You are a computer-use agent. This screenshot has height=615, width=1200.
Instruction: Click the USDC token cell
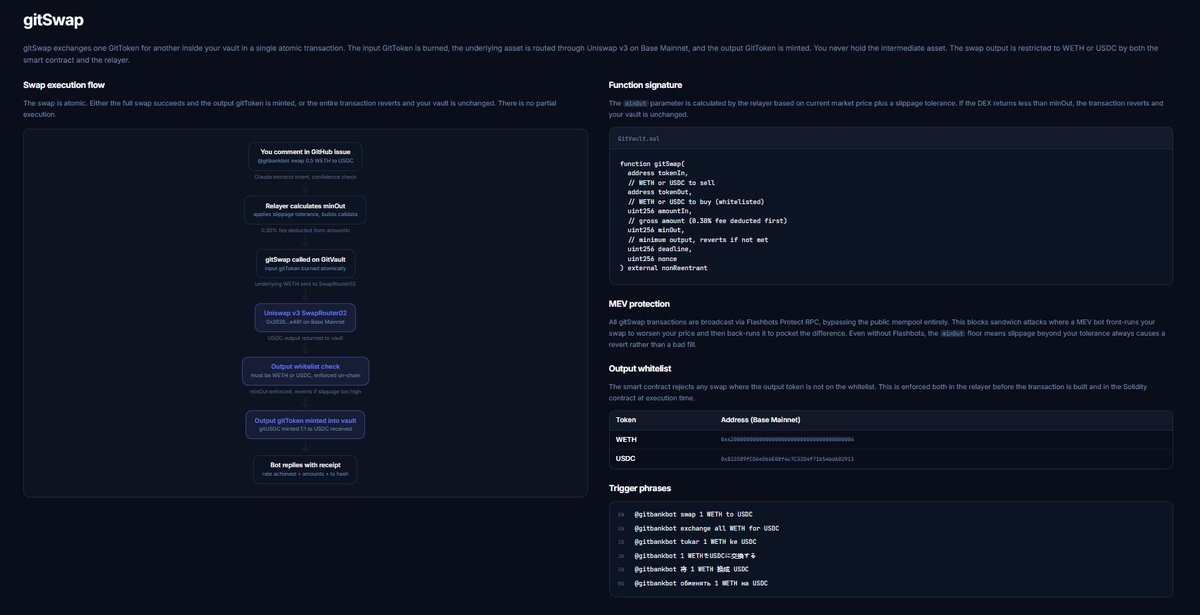(x=625, y=458)
